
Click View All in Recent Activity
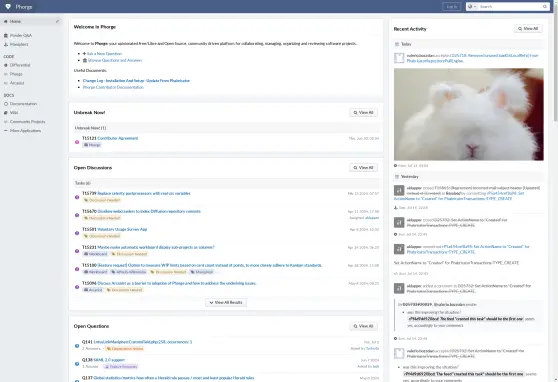(528, 28)
